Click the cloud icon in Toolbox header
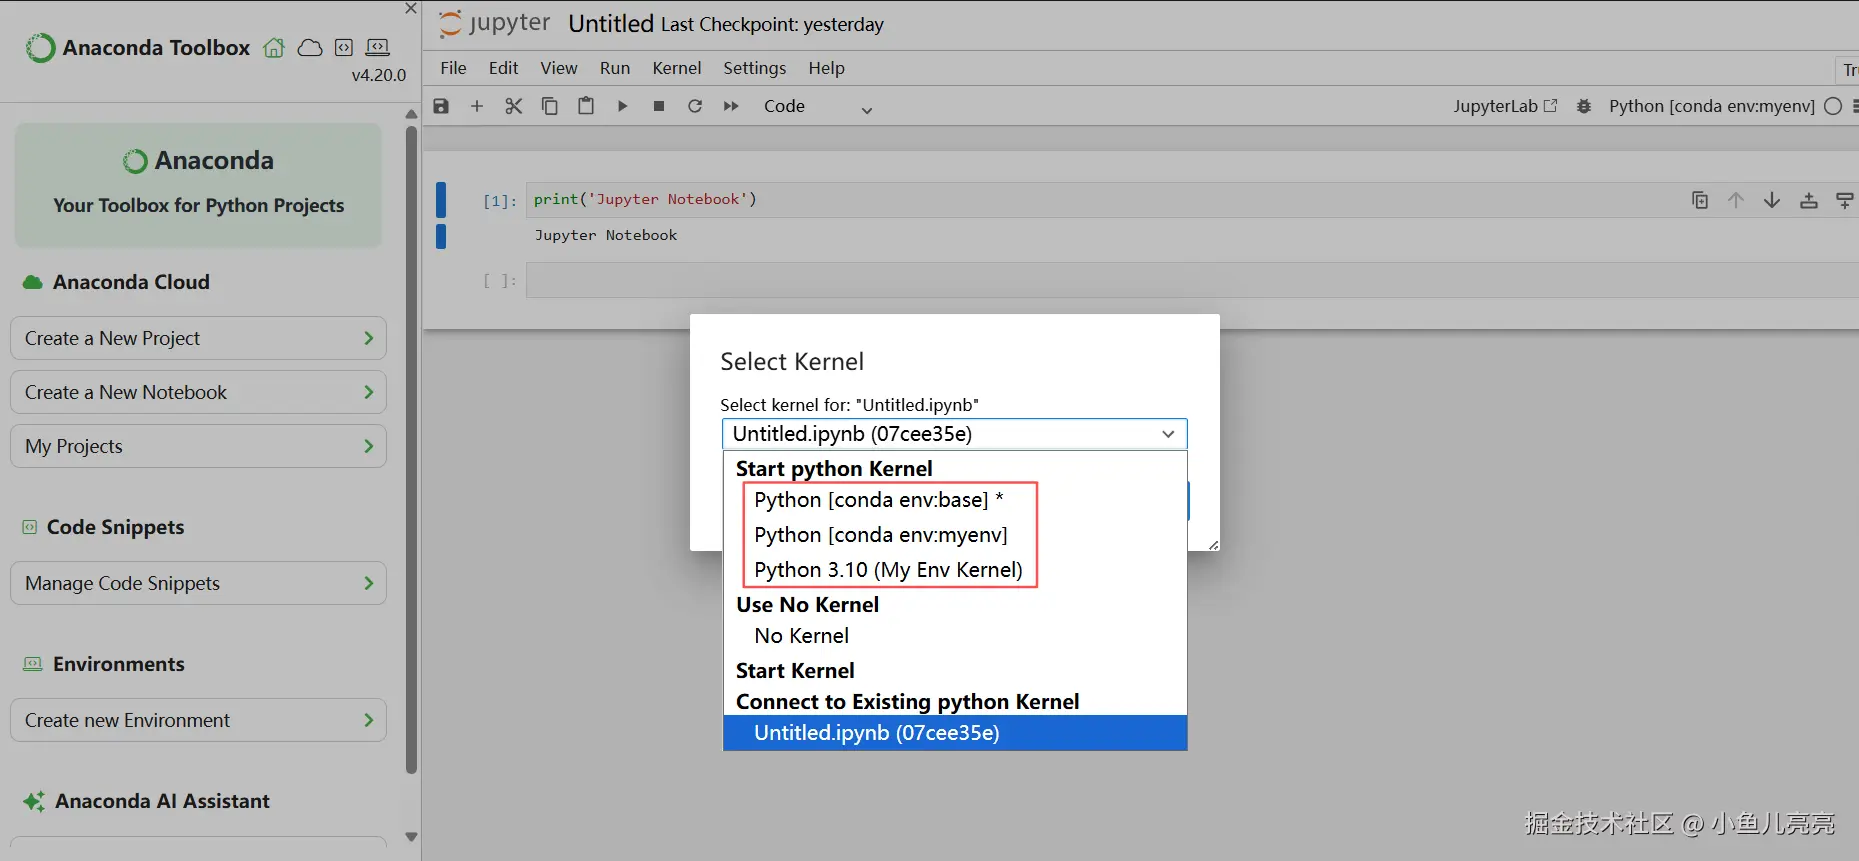Image resolution: width=1859 pixels, height=861 pixels. [x=310, y=48]
